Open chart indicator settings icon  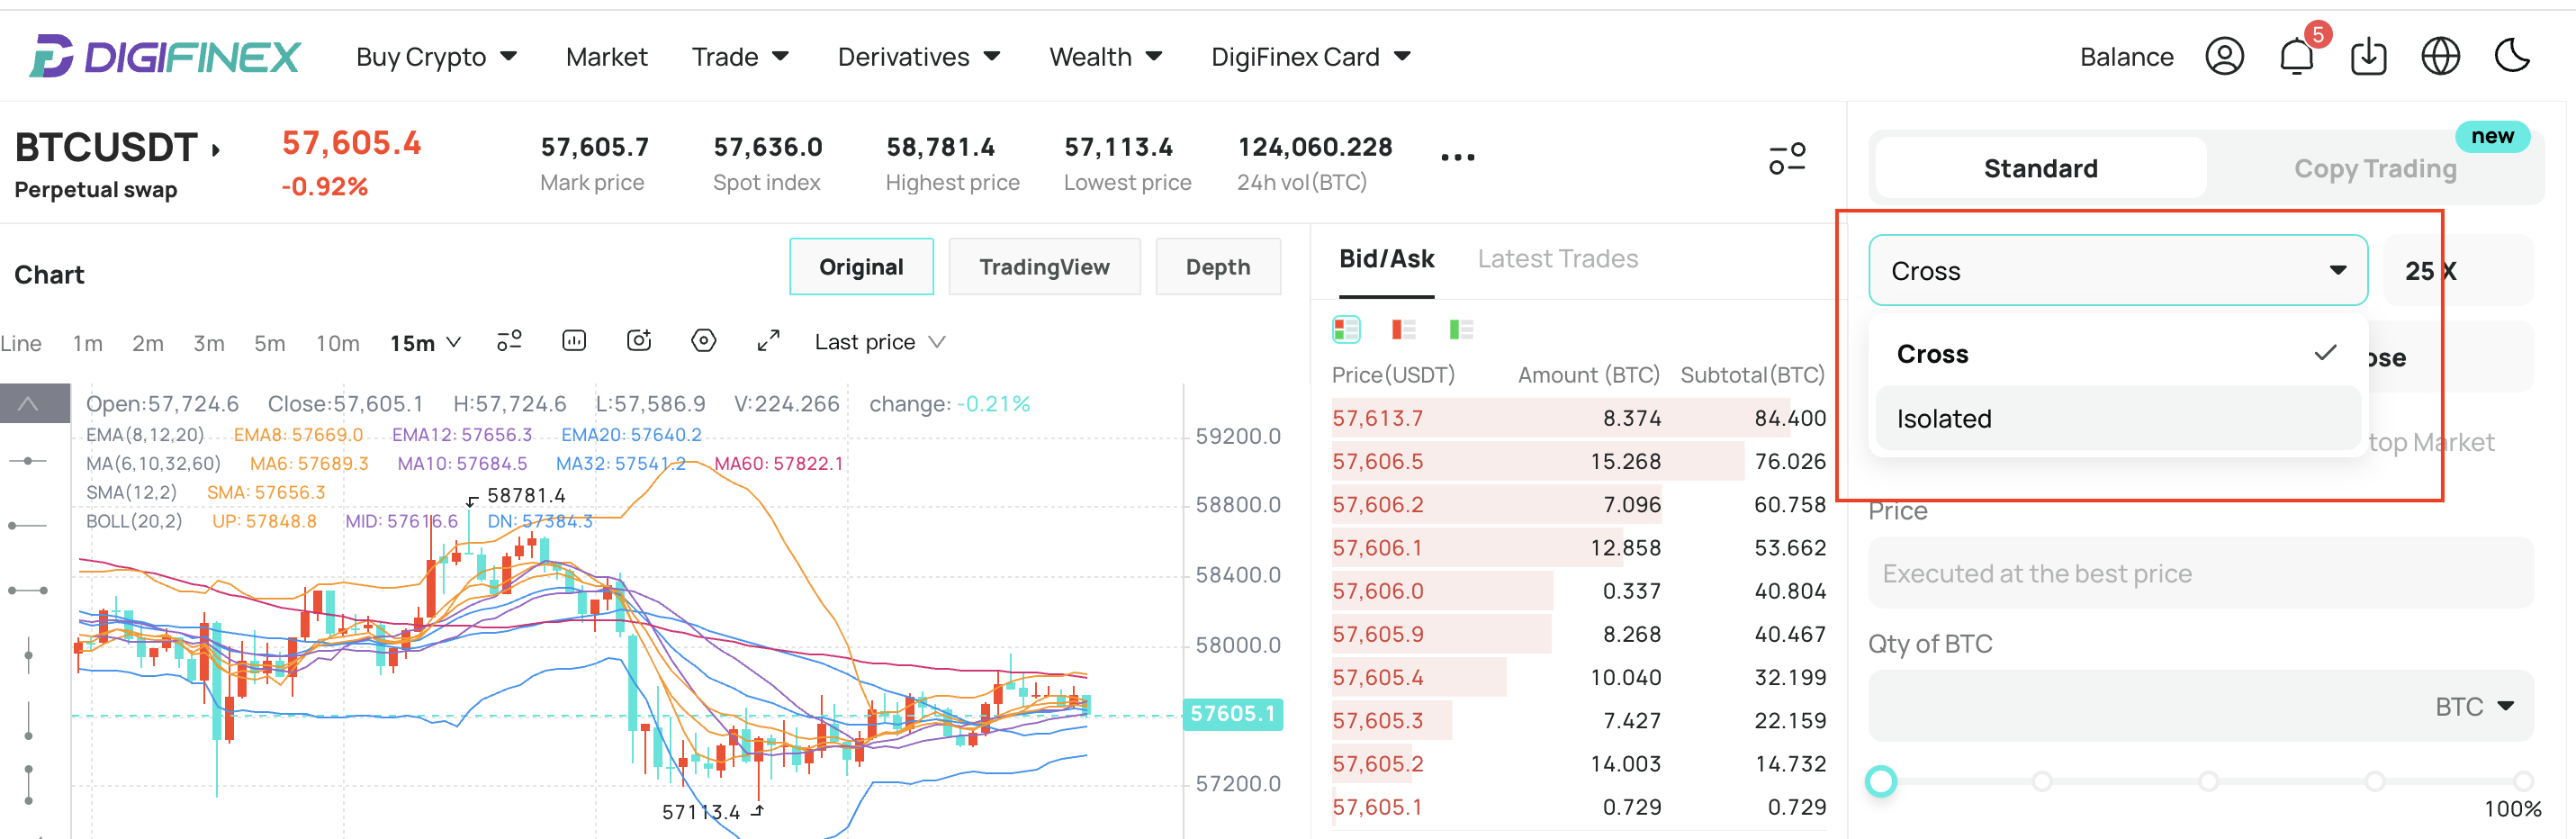click(509, 341)
